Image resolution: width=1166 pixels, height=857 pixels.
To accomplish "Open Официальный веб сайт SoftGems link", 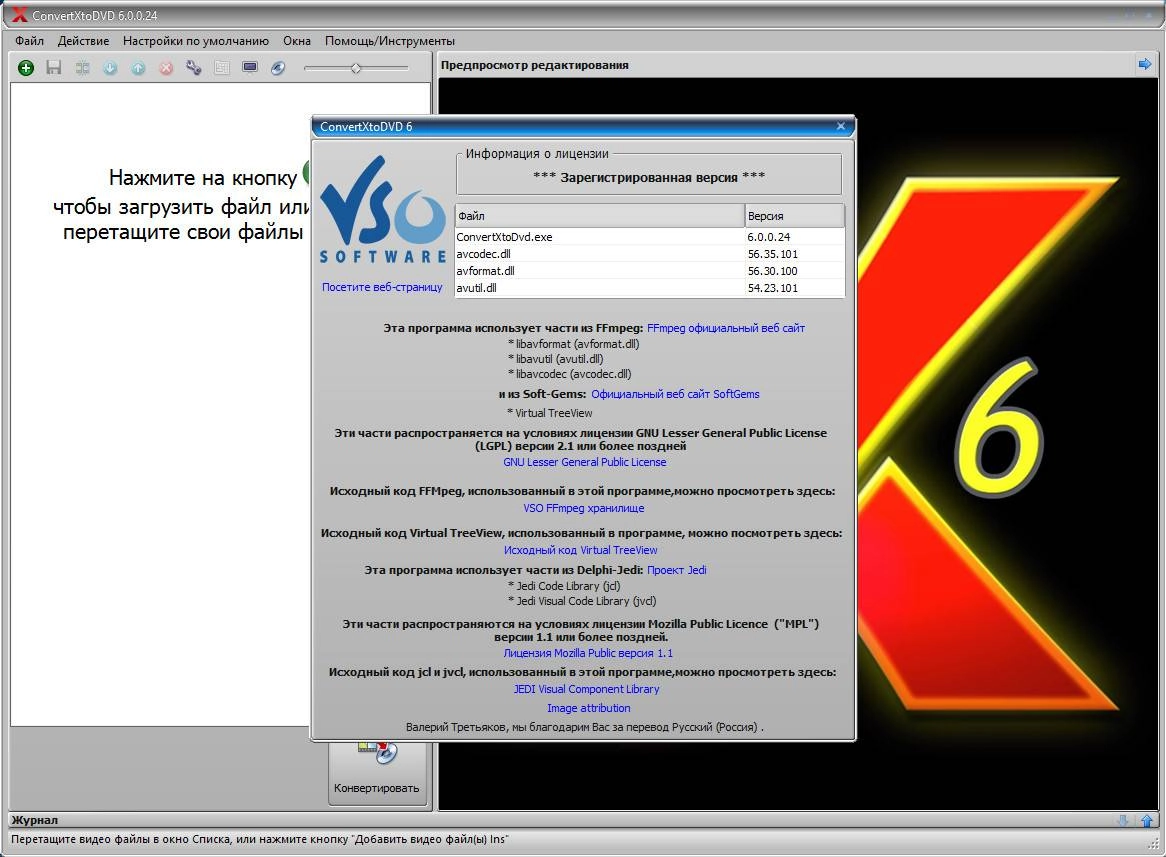I will click(x=675, y=394).
